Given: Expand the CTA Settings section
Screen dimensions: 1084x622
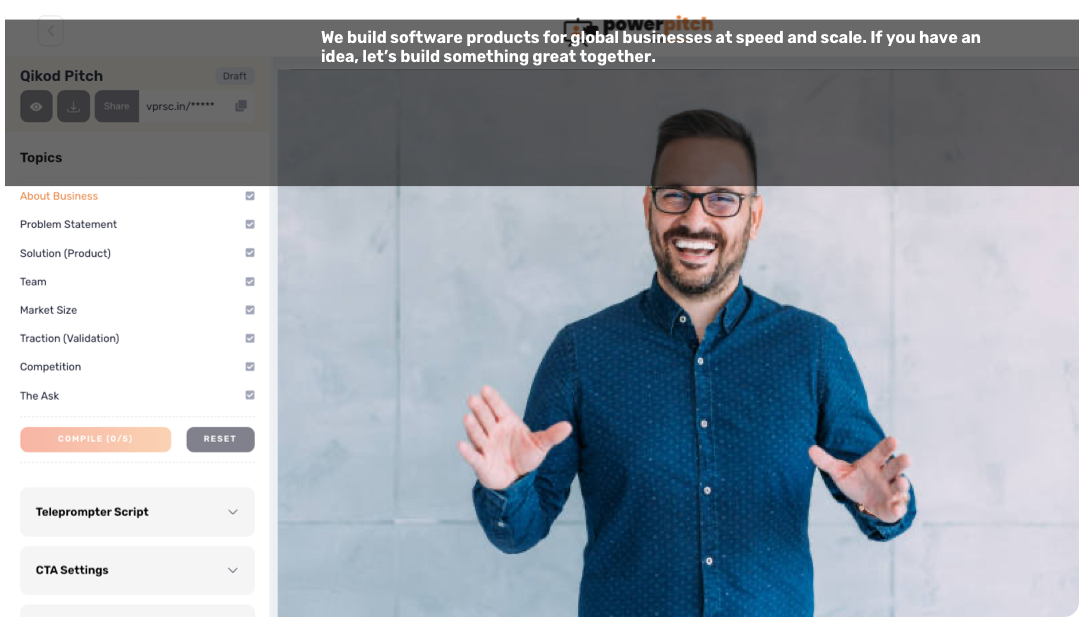Looking at the screenshot, I should click(137, 571).
